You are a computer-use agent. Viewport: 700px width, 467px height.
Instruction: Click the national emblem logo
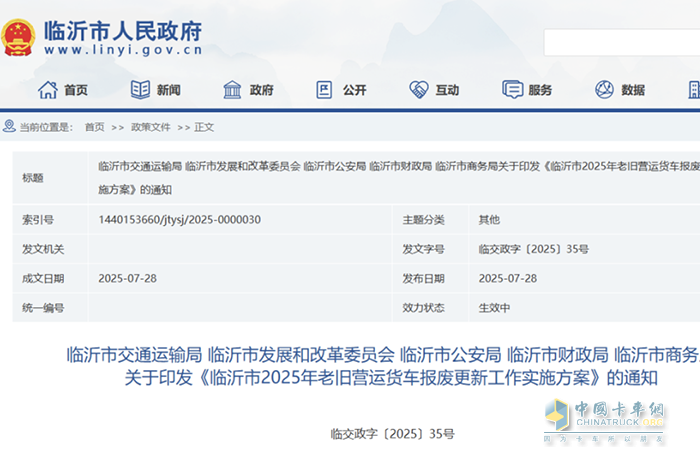pyautogui.click(x=18, y=38)
